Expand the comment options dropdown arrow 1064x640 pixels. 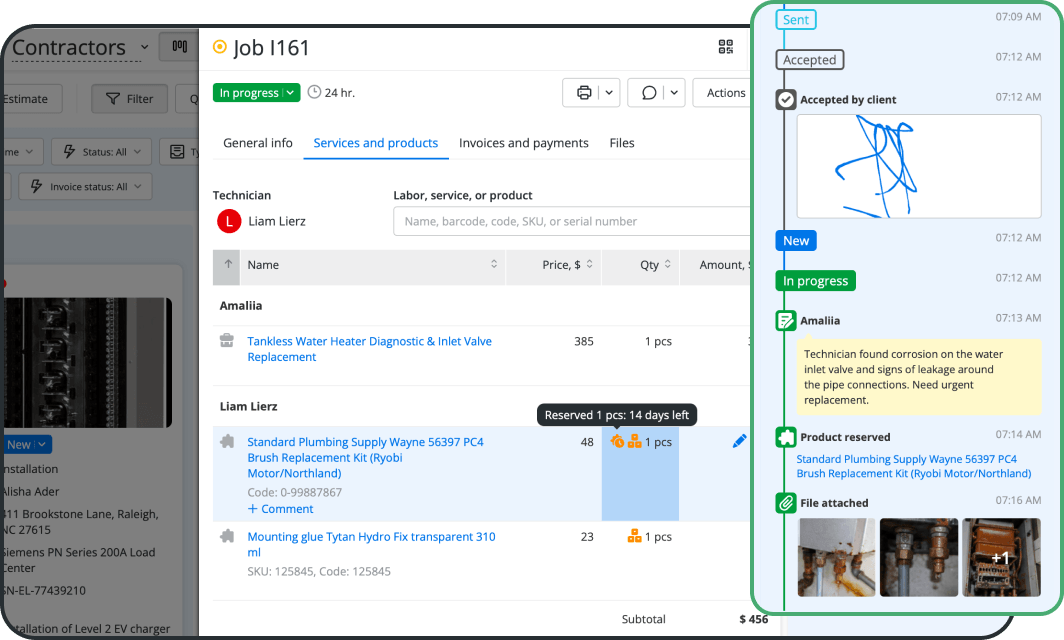point(674,93)
